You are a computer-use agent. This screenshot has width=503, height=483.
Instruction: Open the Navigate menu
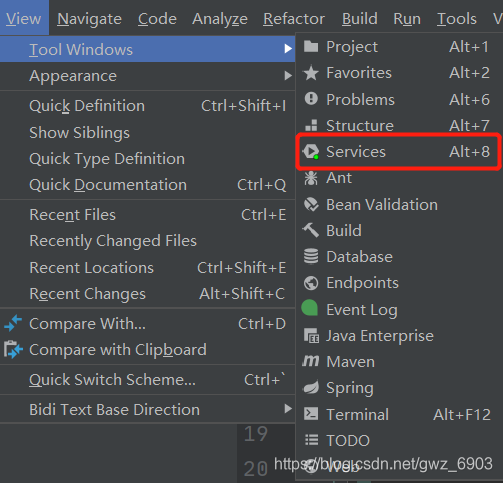[x=89, y=19]
